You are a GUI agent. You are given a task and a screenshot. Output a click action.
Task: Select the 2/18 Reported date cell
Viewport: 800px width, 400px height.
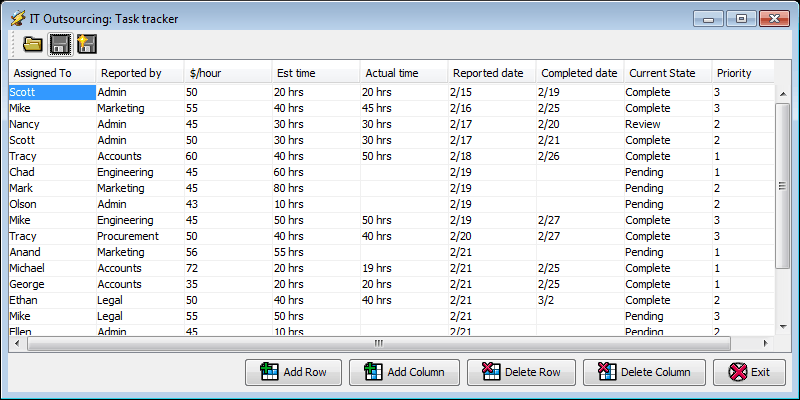click(x=492, y=156)
